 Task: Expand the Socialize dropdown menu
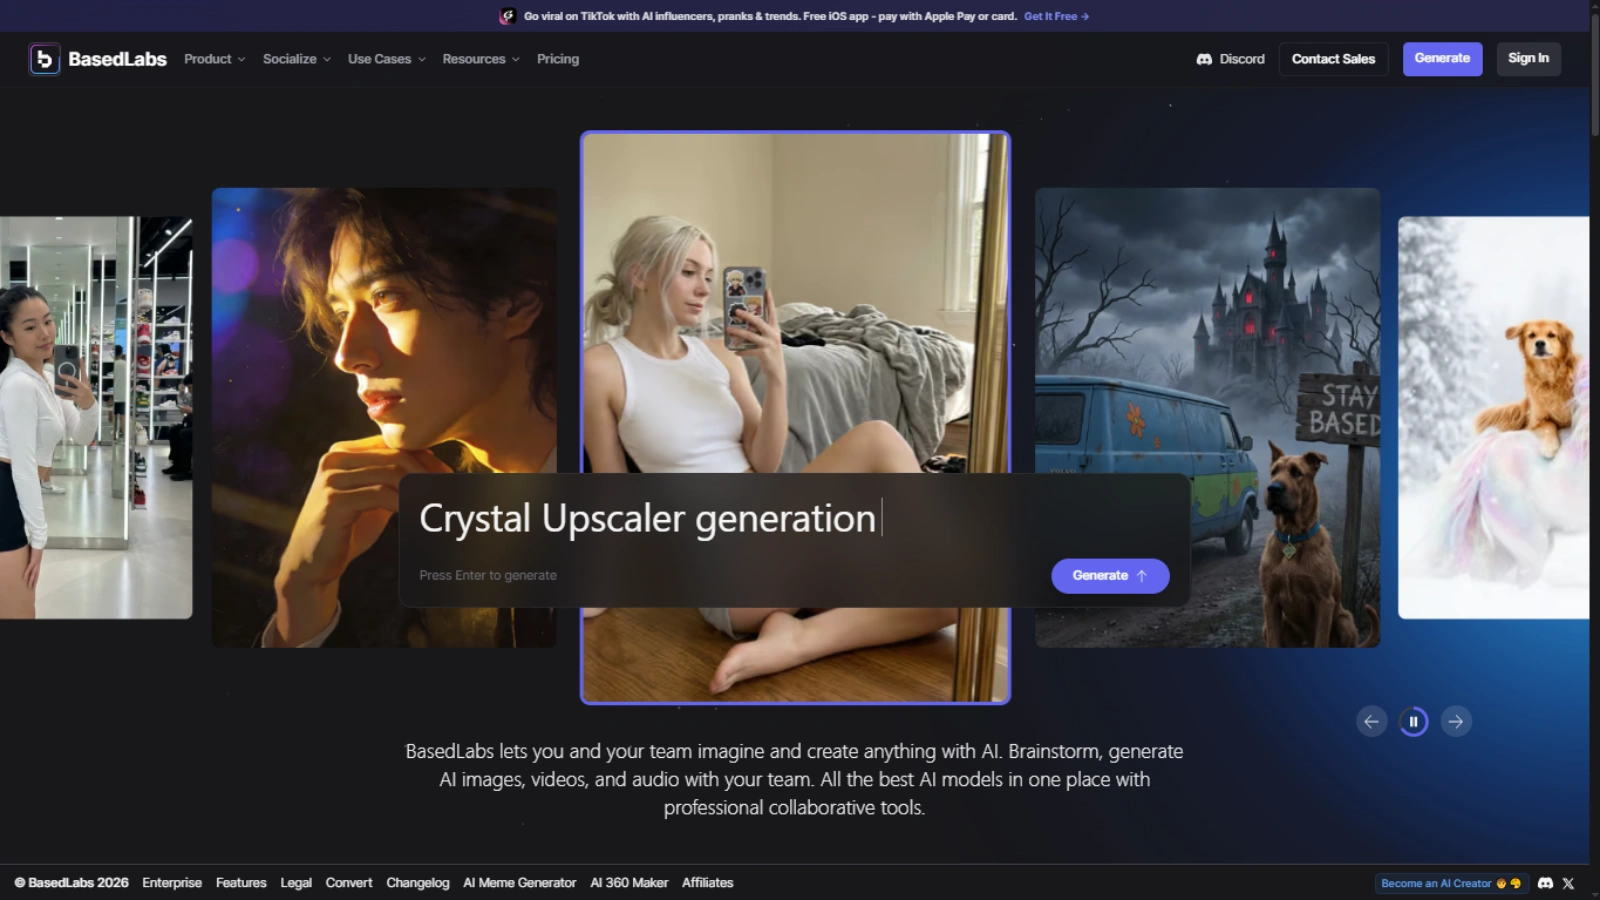pyautogui.click(x=296, y=59)
